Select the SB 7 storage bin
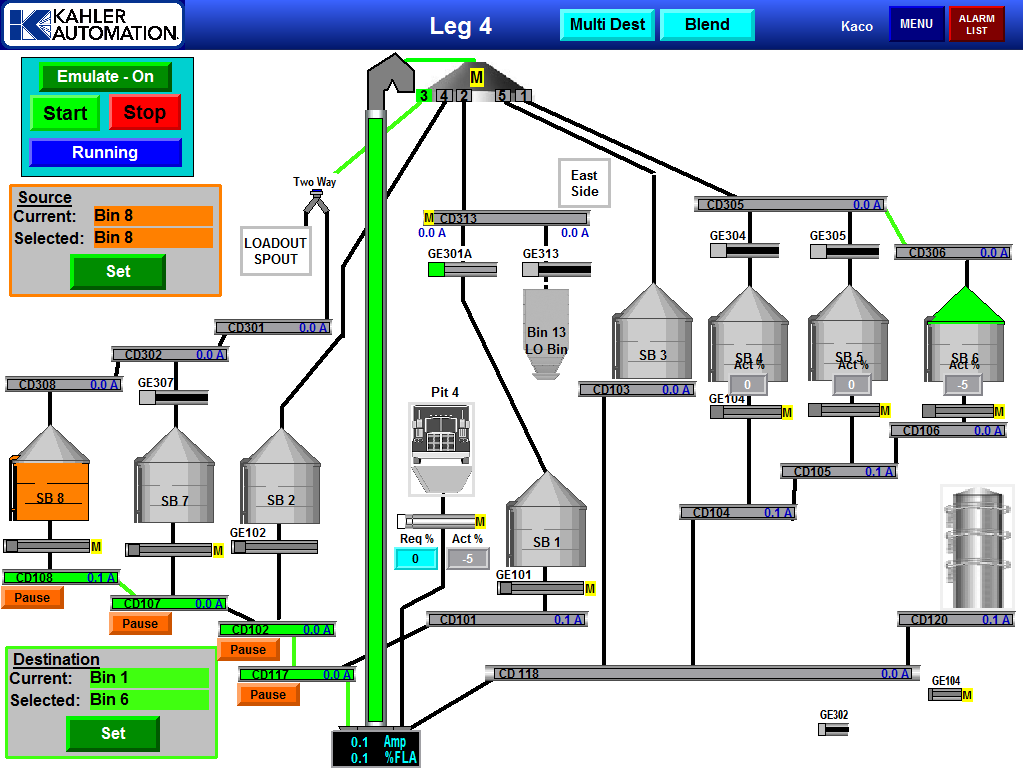 (x=174, y=476)
